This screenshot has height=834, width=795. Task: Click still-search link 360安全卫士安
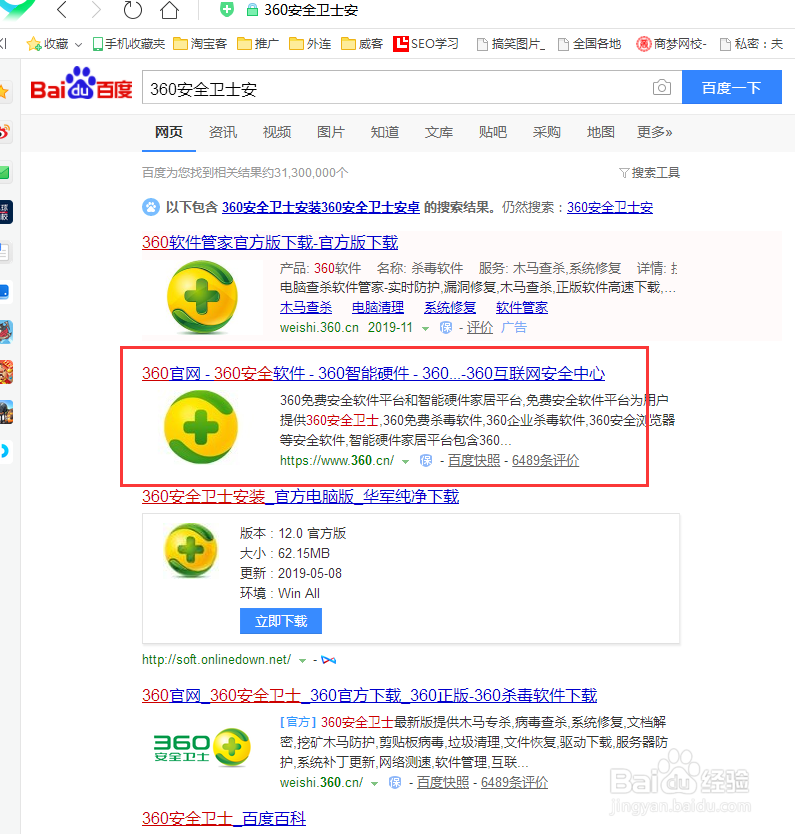tap(610, 207)
